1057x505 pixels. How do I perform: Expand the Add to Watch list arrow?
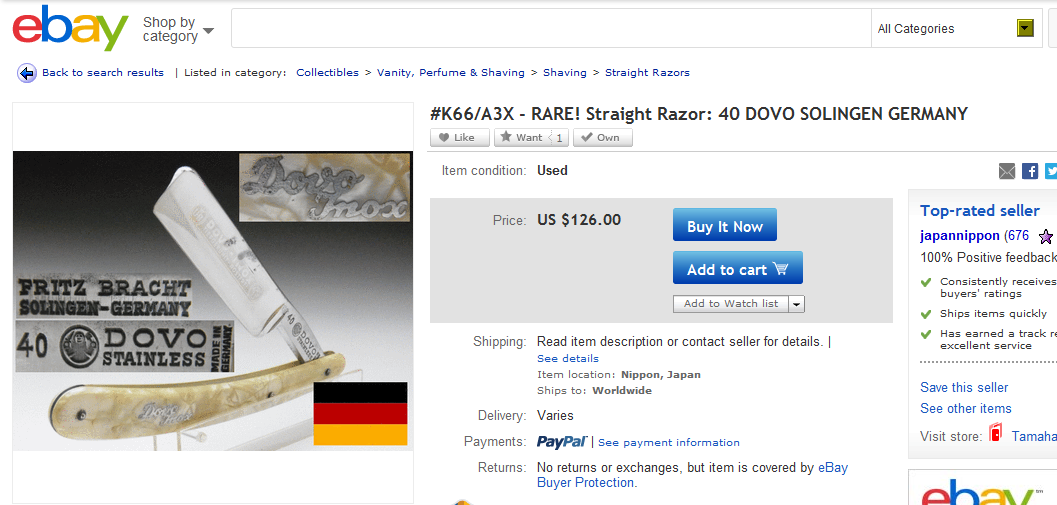pyautogui.click(x=797, y=304)
